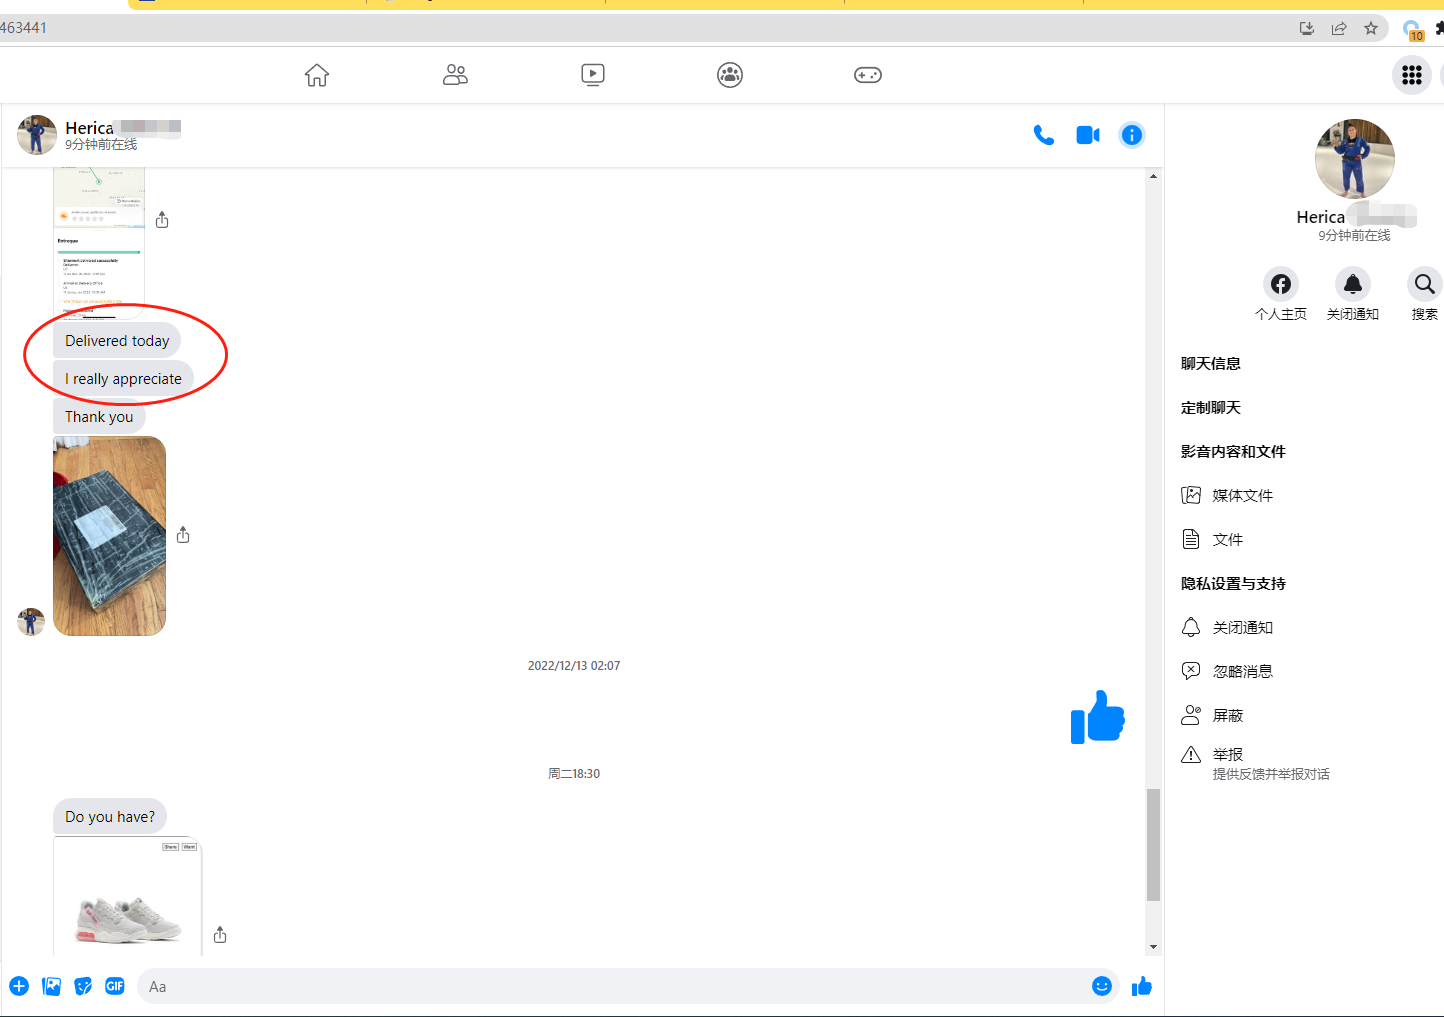Collapse the 影音内容和文件 section

coord(1233,452)
